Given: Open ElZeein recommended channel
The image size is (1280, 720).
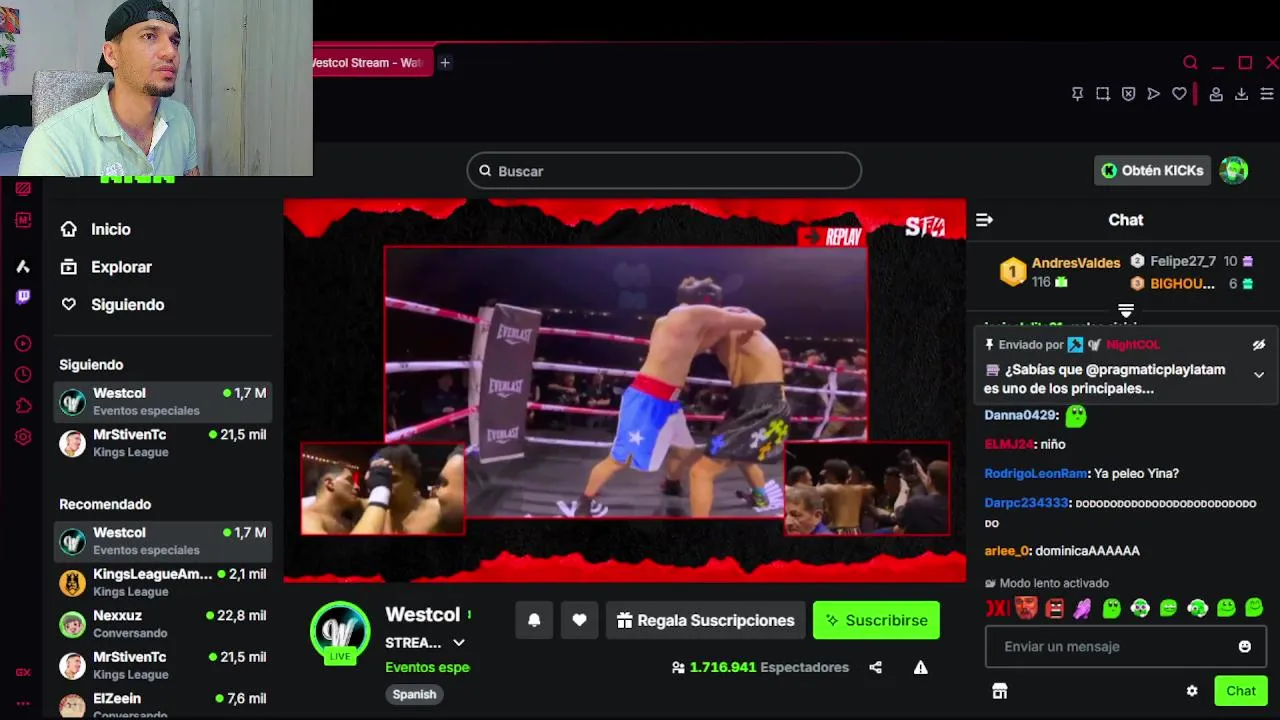Looking at the screenshot, I should coord(163,705).
